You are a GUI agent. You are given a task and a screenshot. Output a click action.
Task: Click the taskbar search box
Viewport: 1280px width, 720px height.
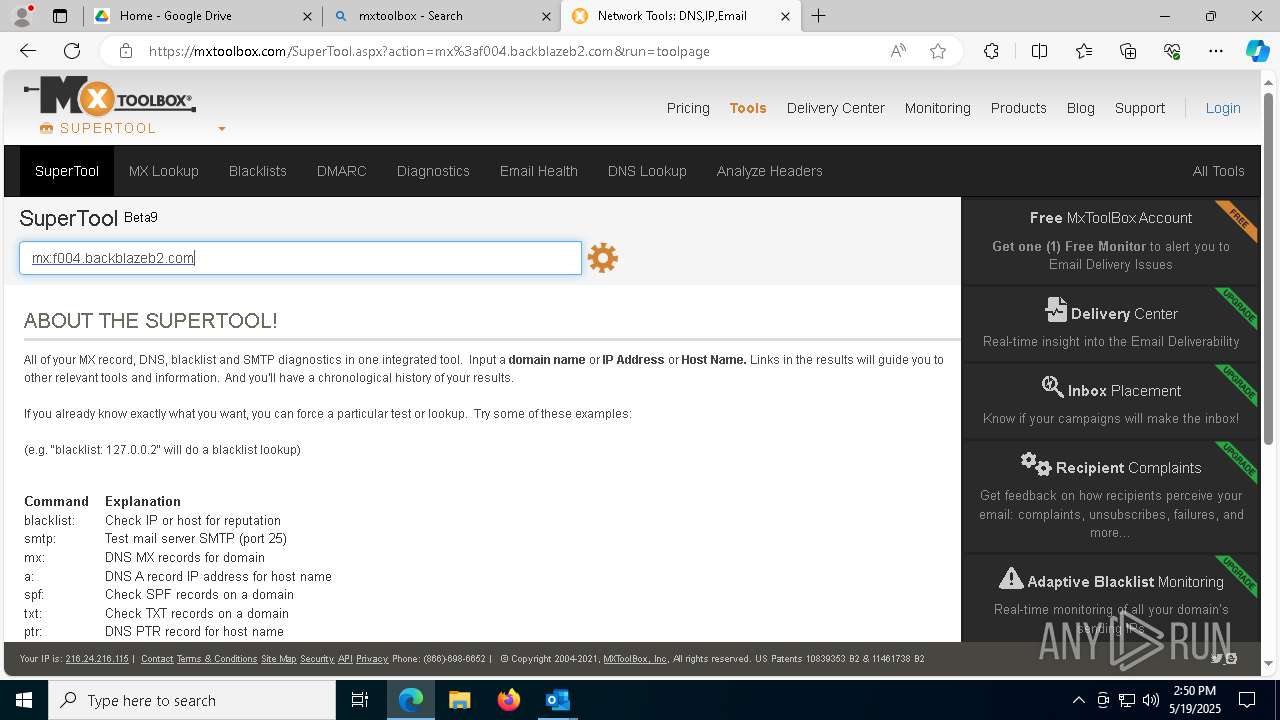[x=192, y=700]
